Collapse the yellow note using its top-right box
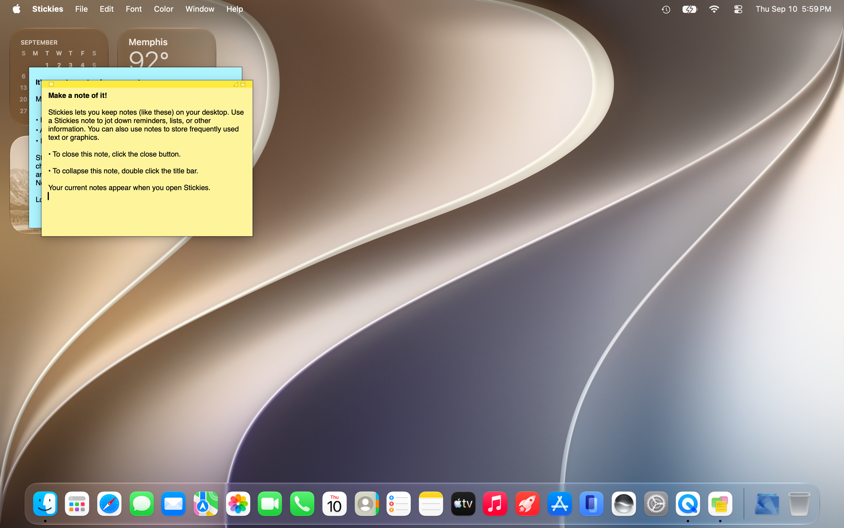Viewport: 844px width, 528px height. (243, 85)
